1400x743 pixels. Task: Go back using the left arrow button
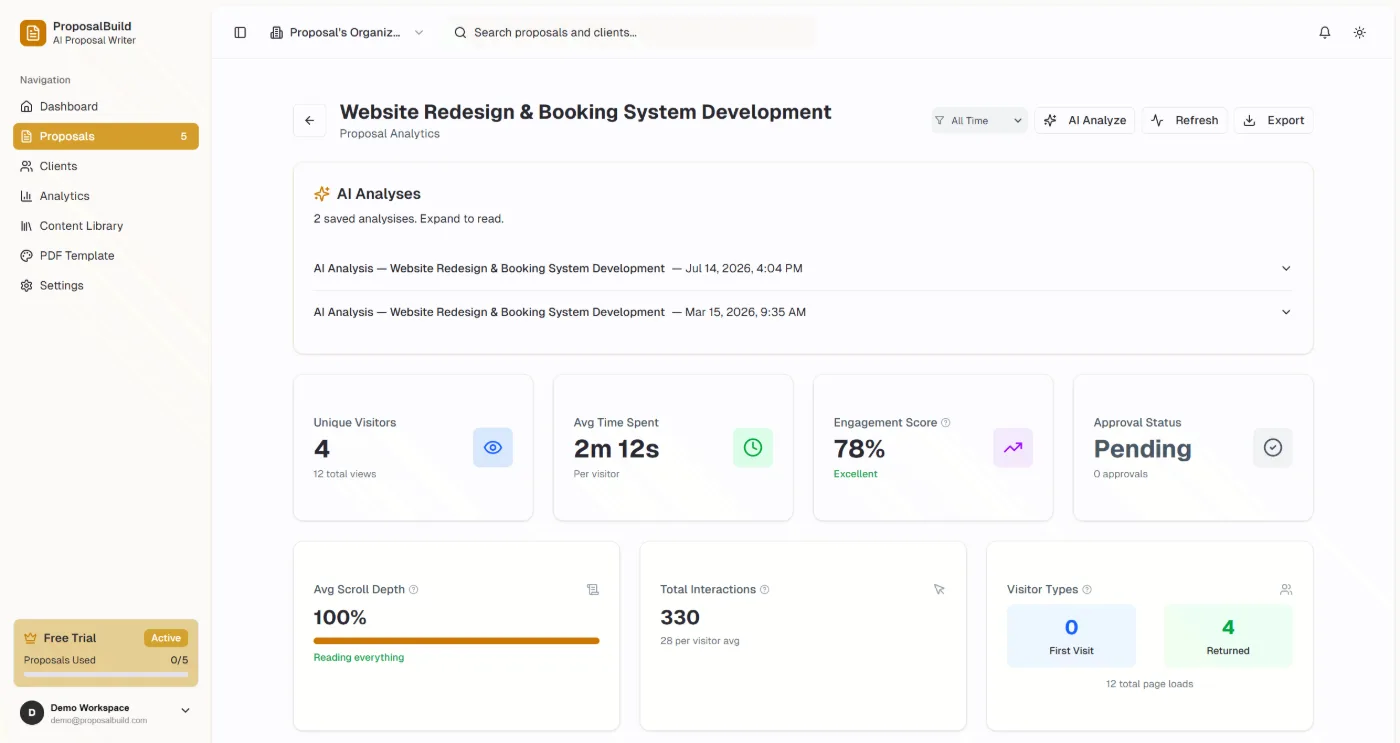[309, 120]
